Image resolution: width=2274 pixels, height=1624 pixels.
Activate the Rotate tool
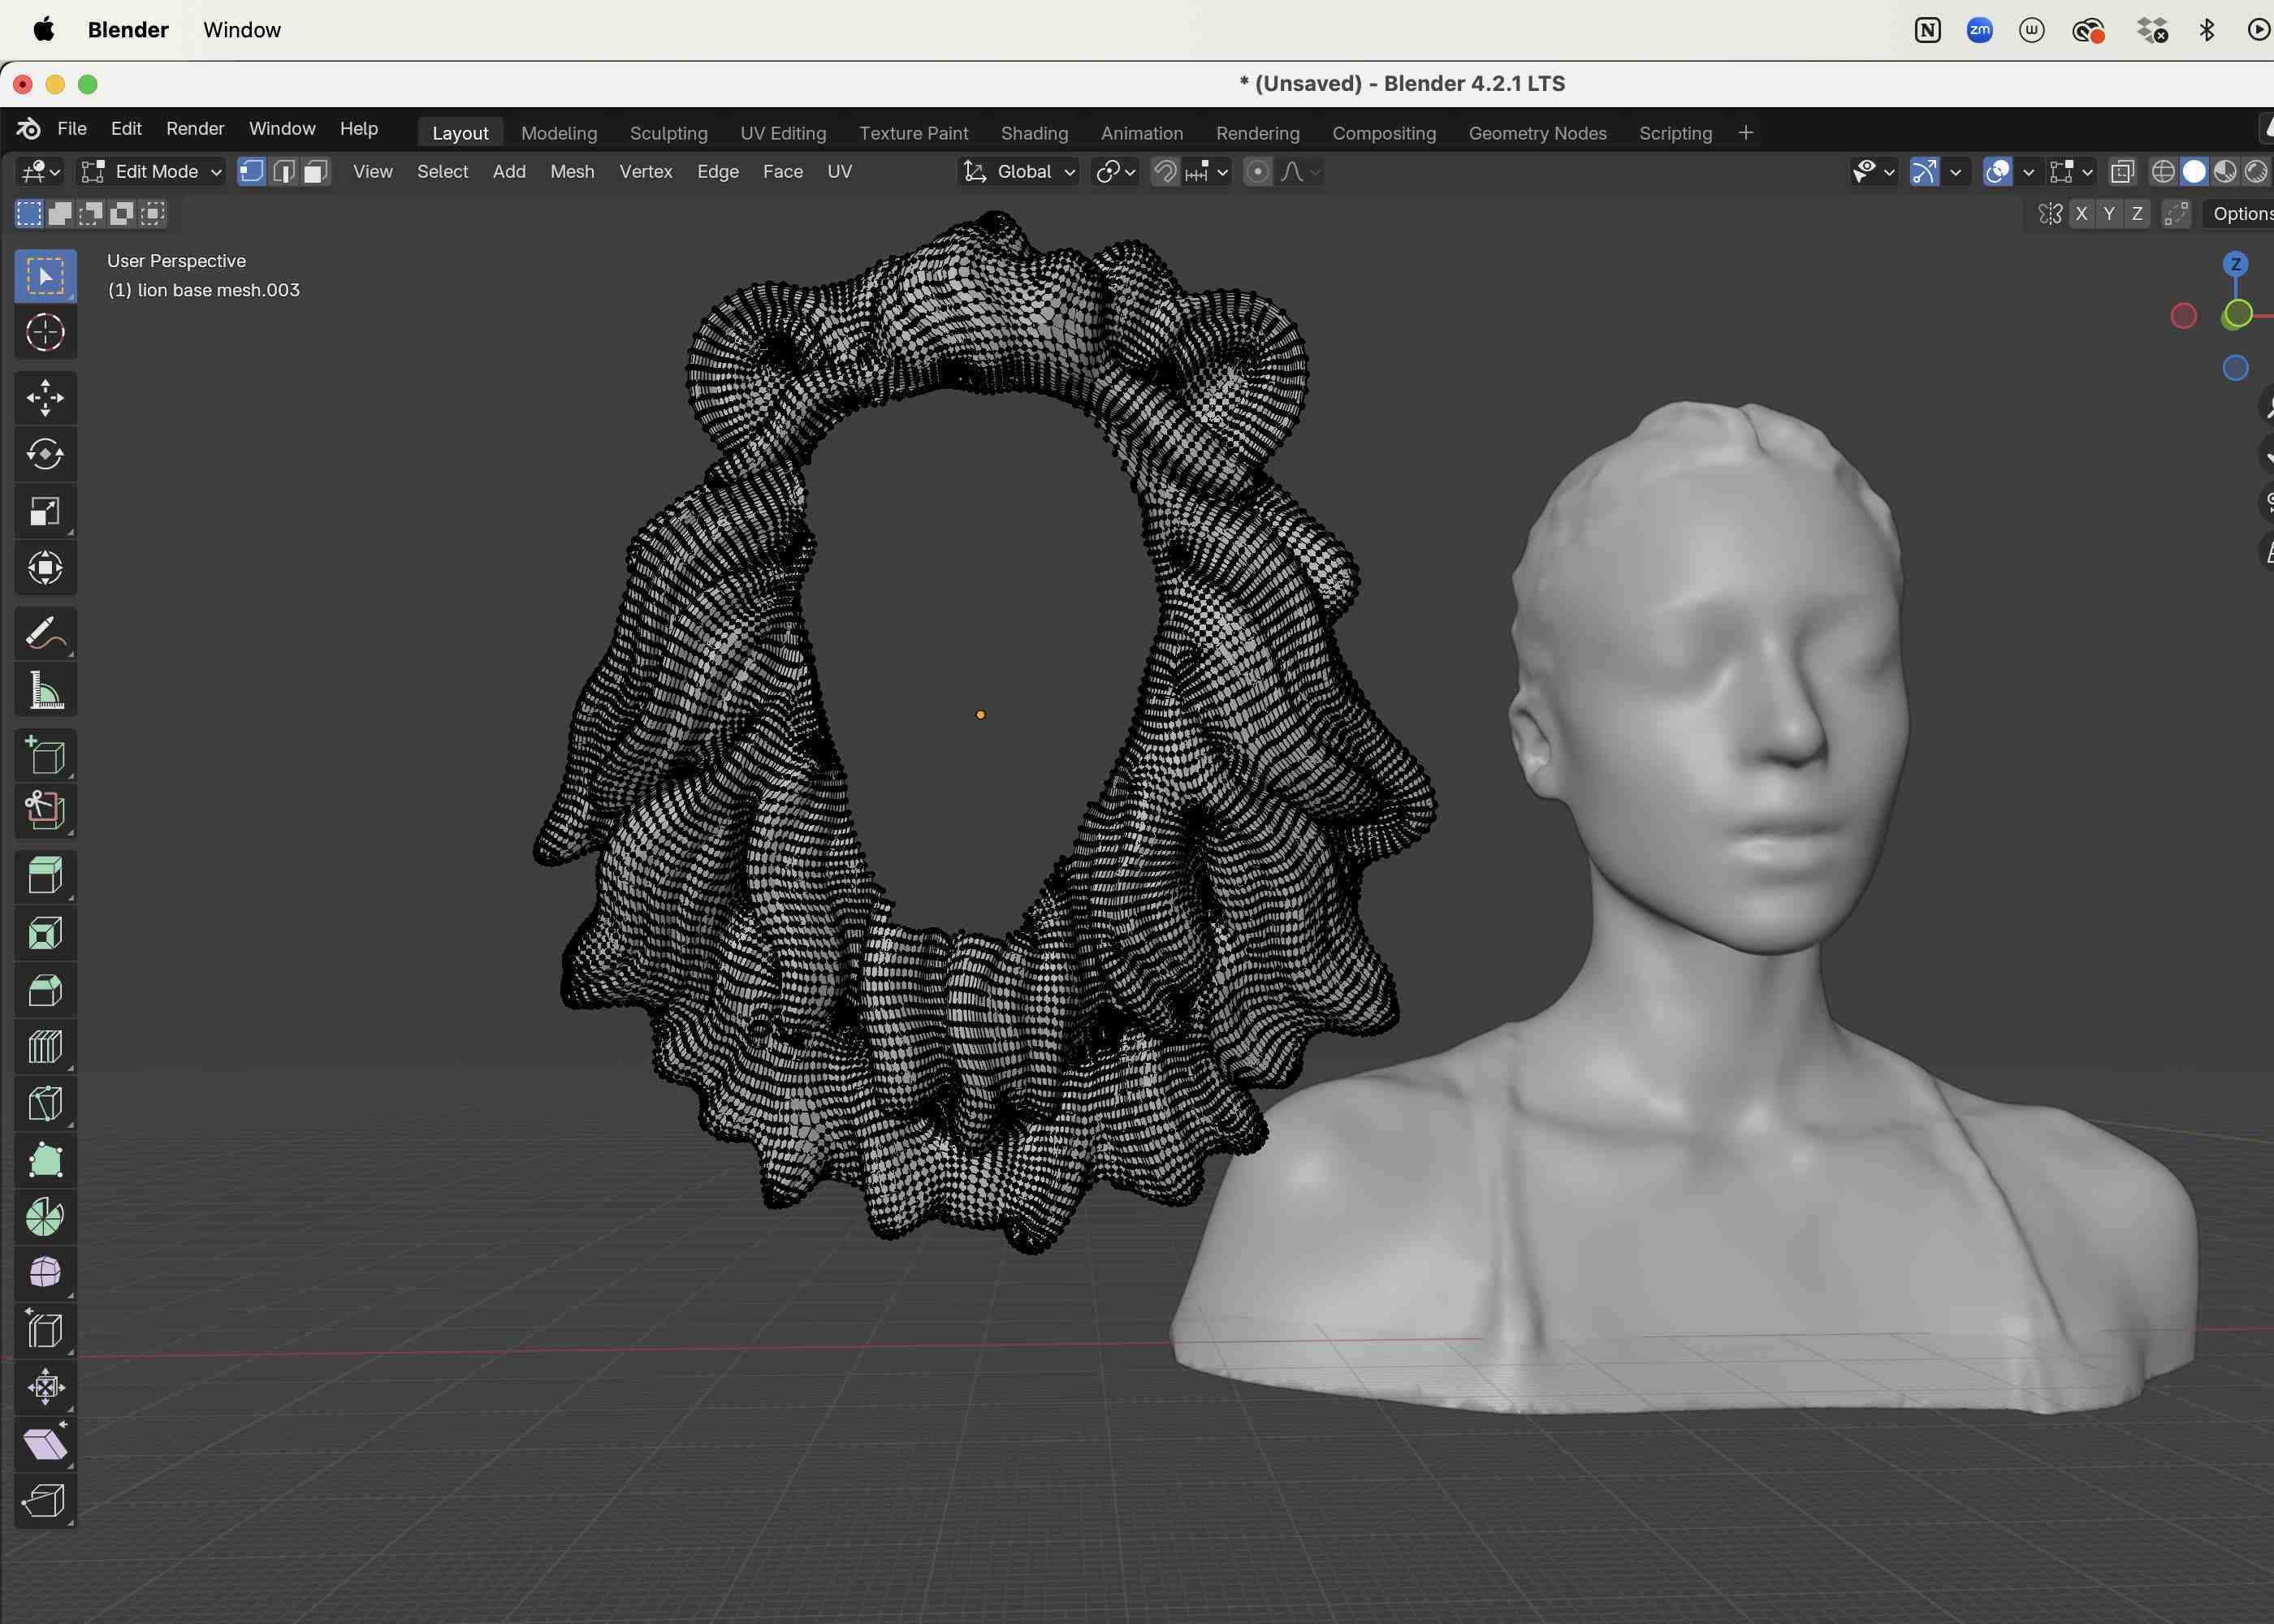click(45, 454)
